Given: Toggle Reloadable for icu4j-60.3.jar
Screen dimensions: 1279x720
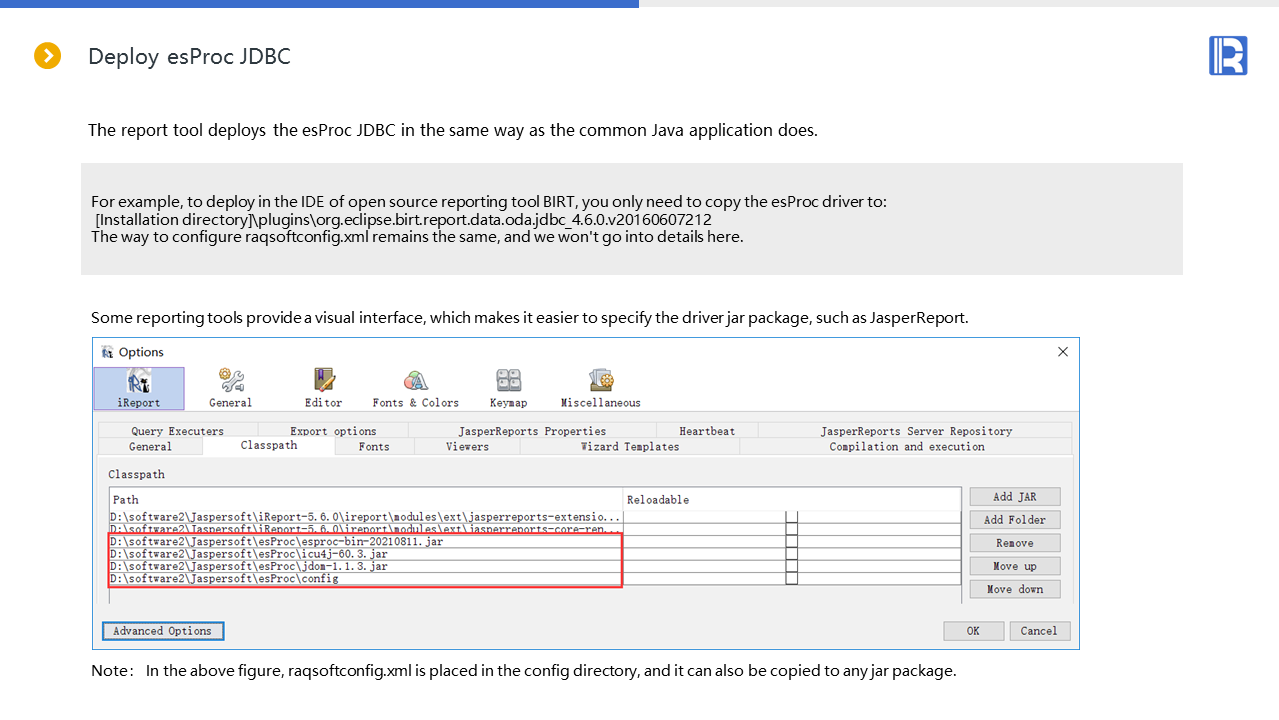Looking at the screenshot, I should tap(792, 553).
